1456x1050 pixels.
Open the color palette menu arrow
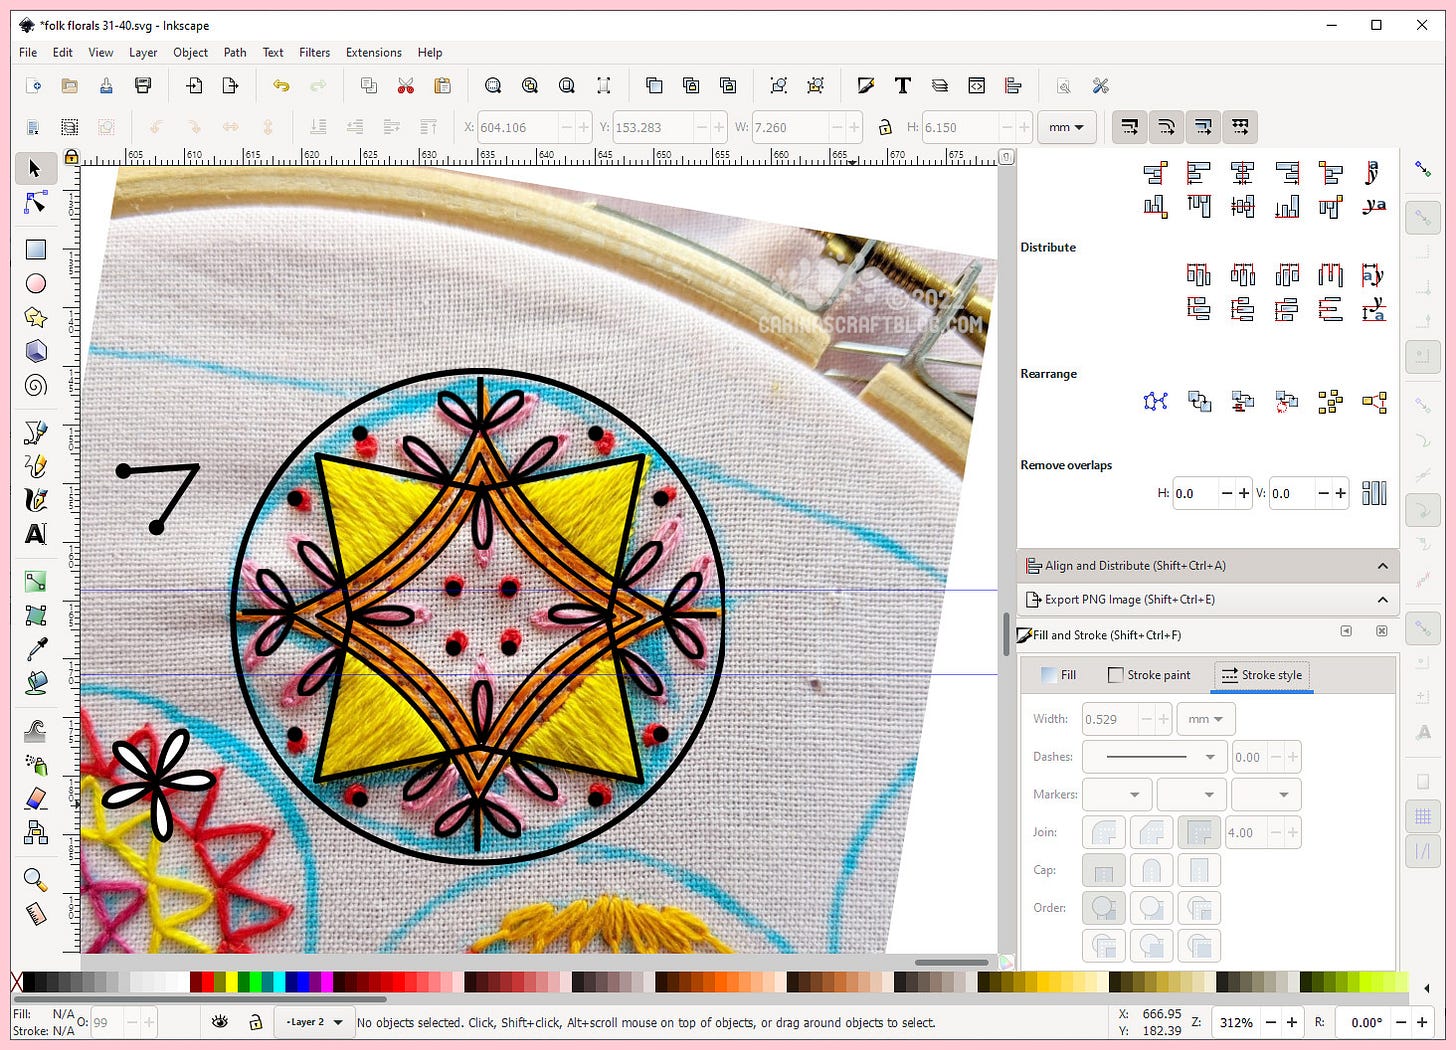(1426, 989)
